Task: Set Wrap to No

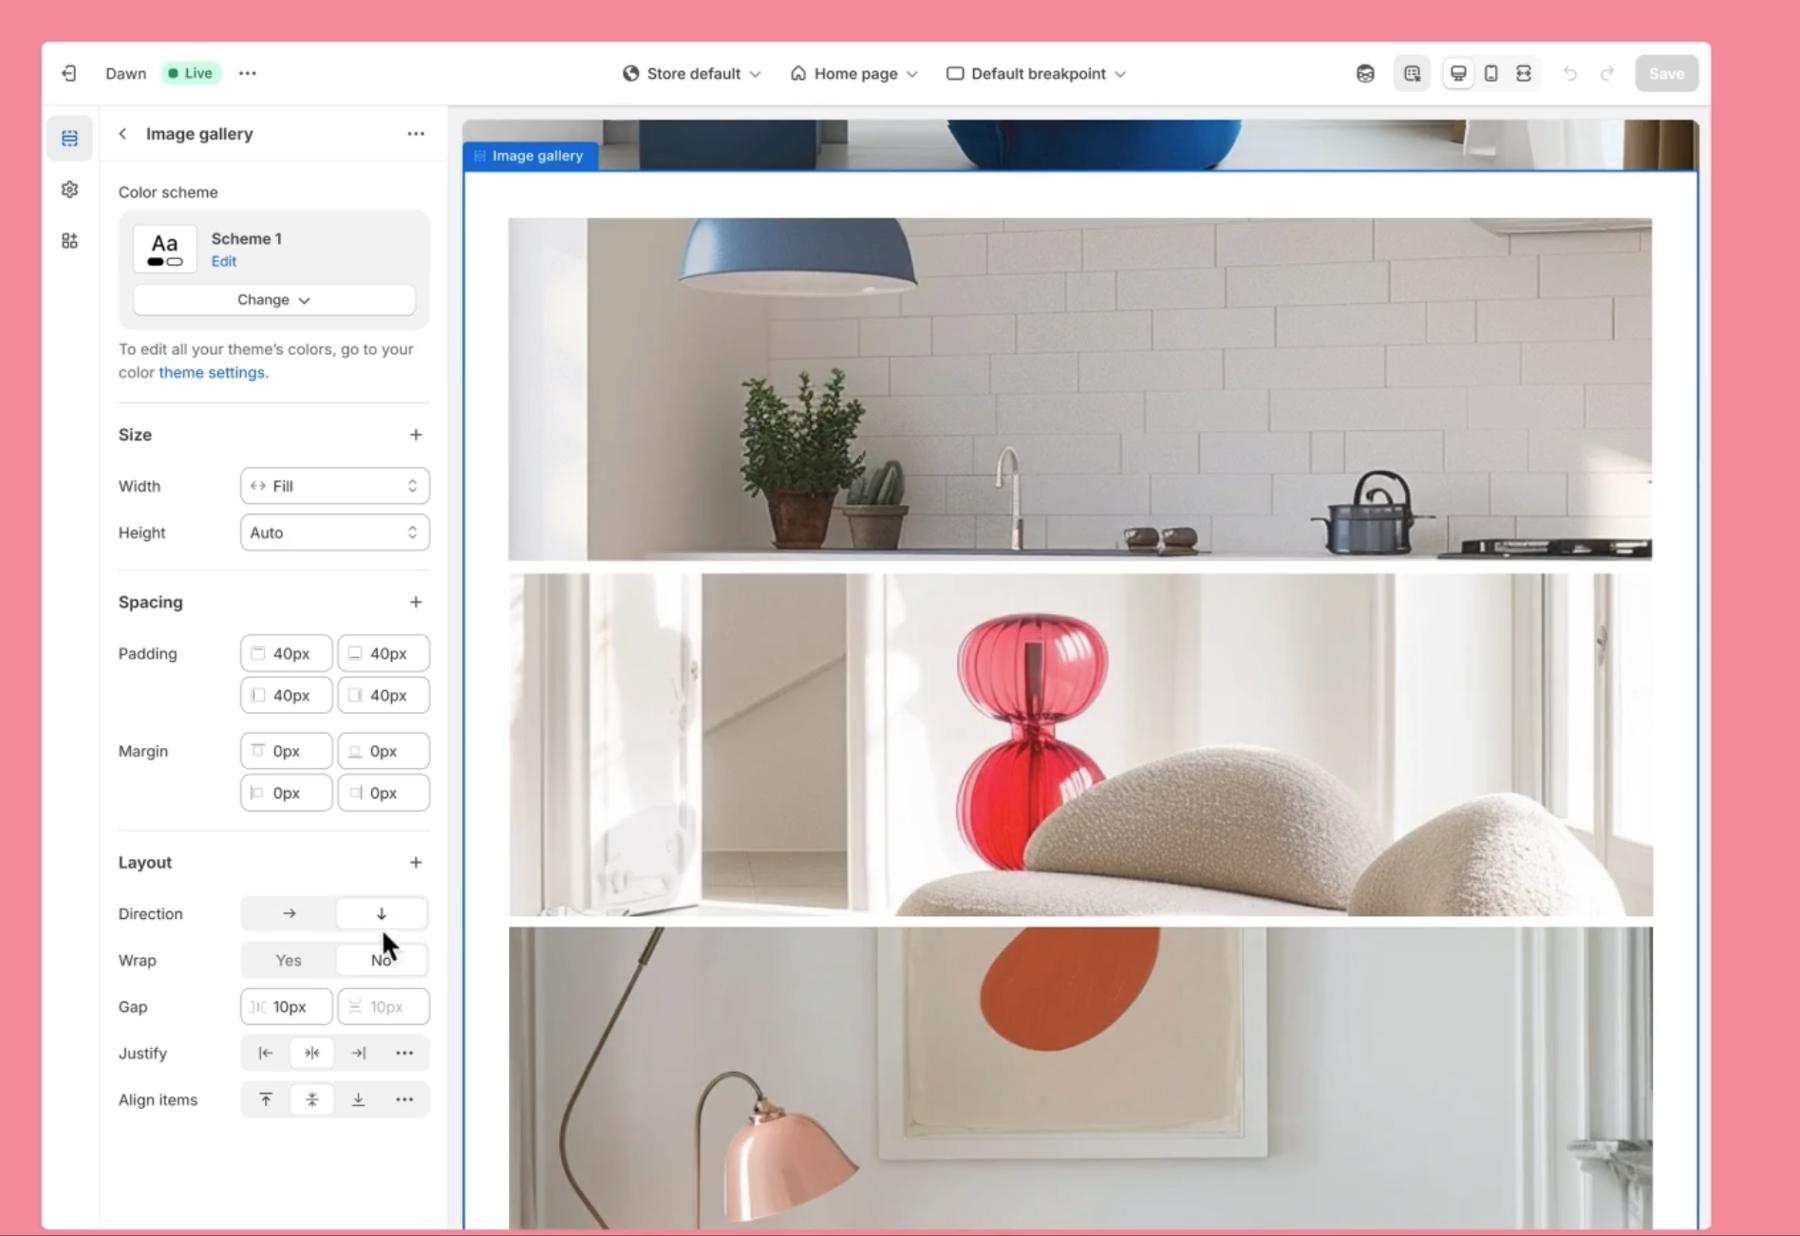Action: click(381, 960)
